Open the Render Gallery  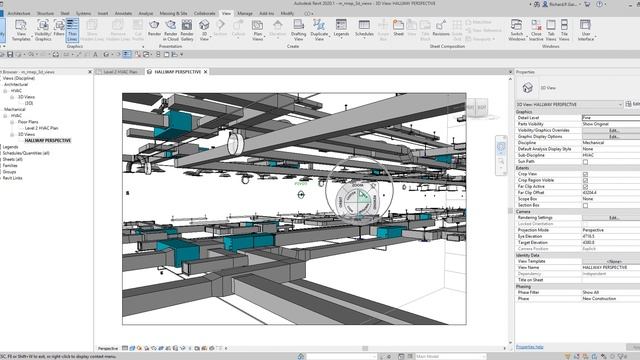187,30
